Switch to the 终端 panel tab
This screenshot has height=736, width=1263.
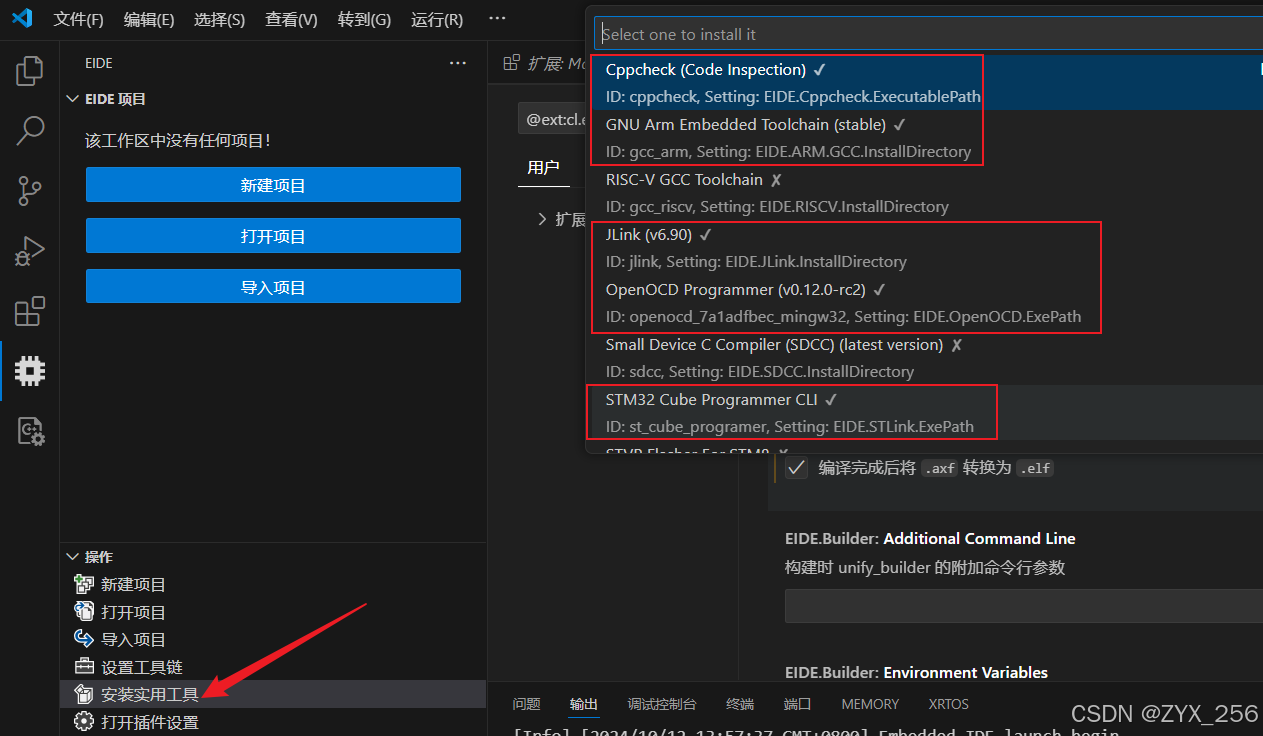click(740, 704)
